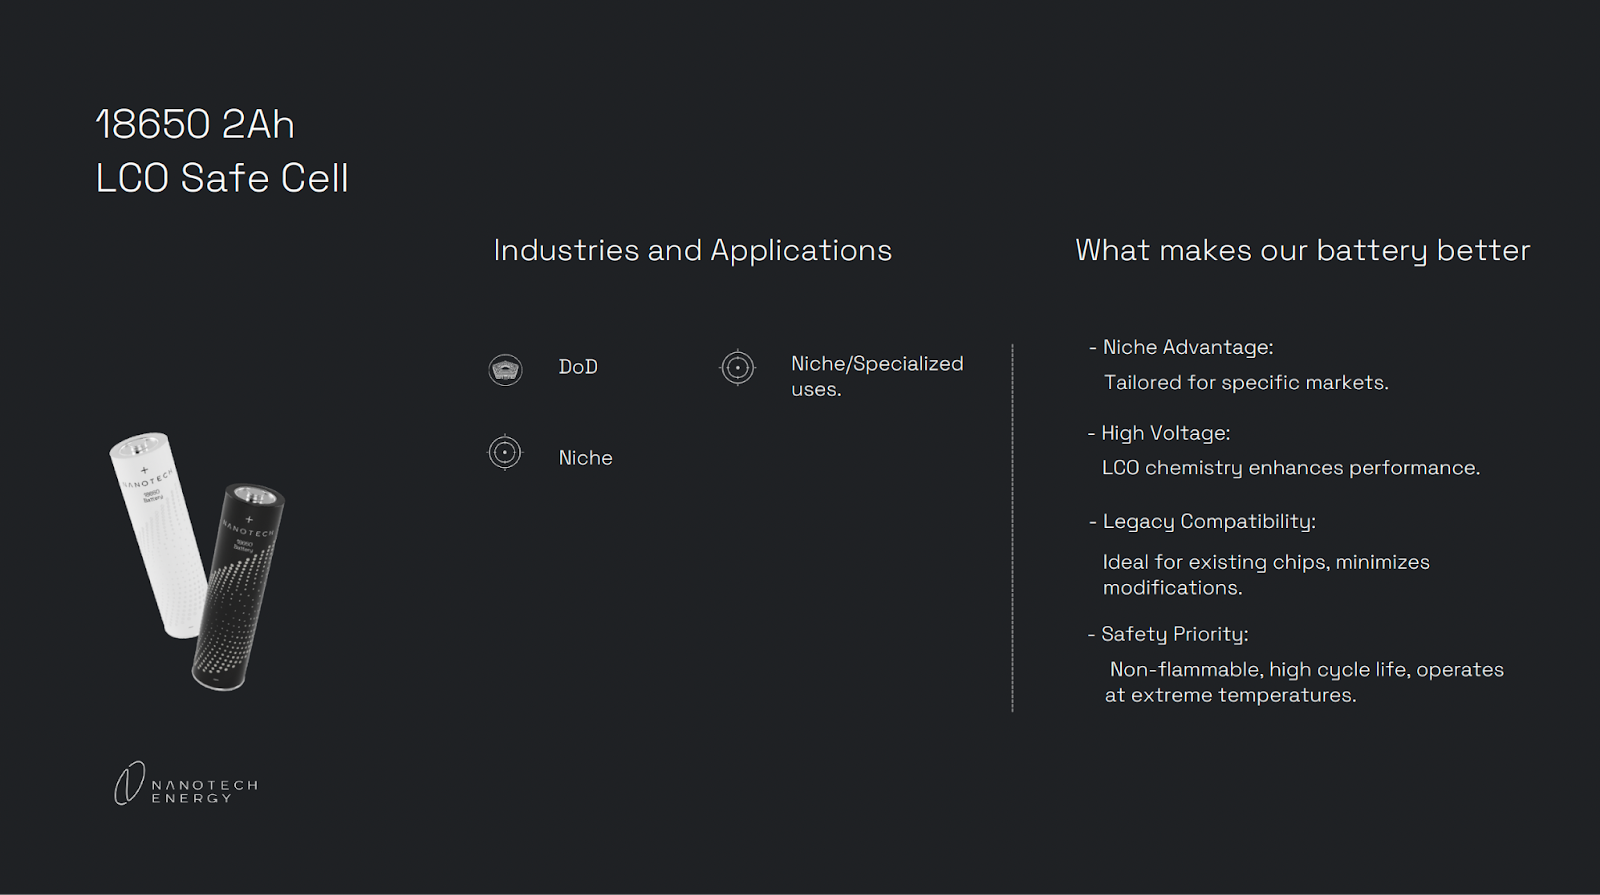Select the Non-flammable, high cycle life text

[1304, 682]
